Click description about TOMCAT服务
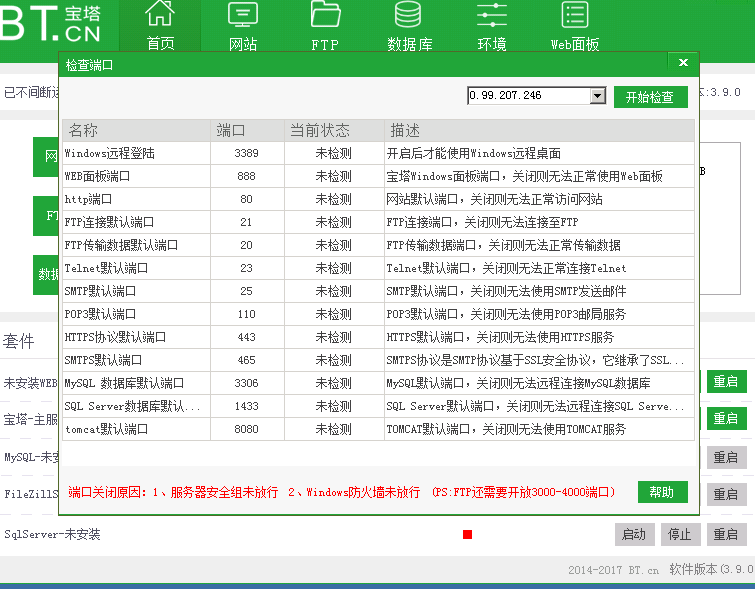 [506, 429]
